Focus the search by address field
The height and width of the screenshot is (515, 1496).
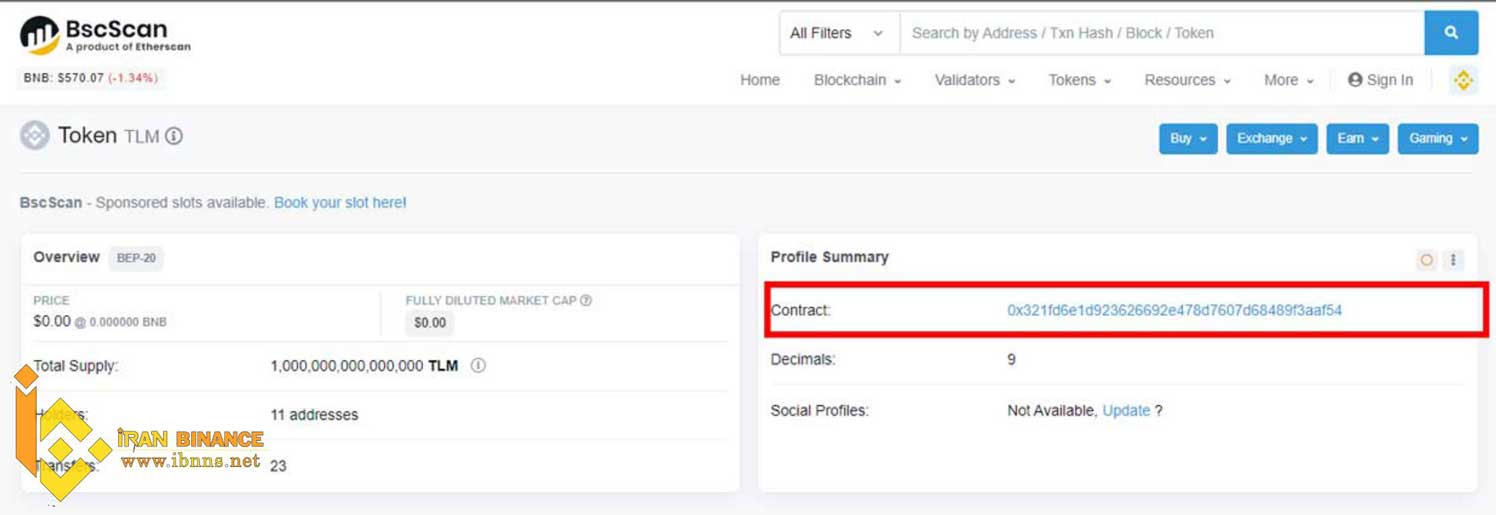[1162, 33]
